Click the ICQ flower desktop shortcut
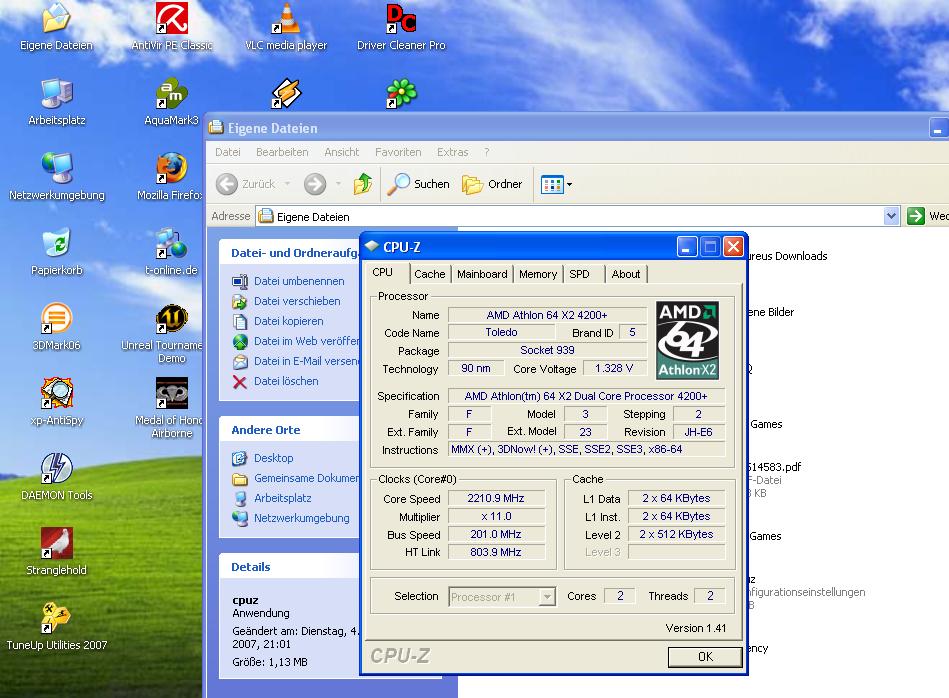Image resolution: width=949 pixels, height=698 pixels. 401,93
